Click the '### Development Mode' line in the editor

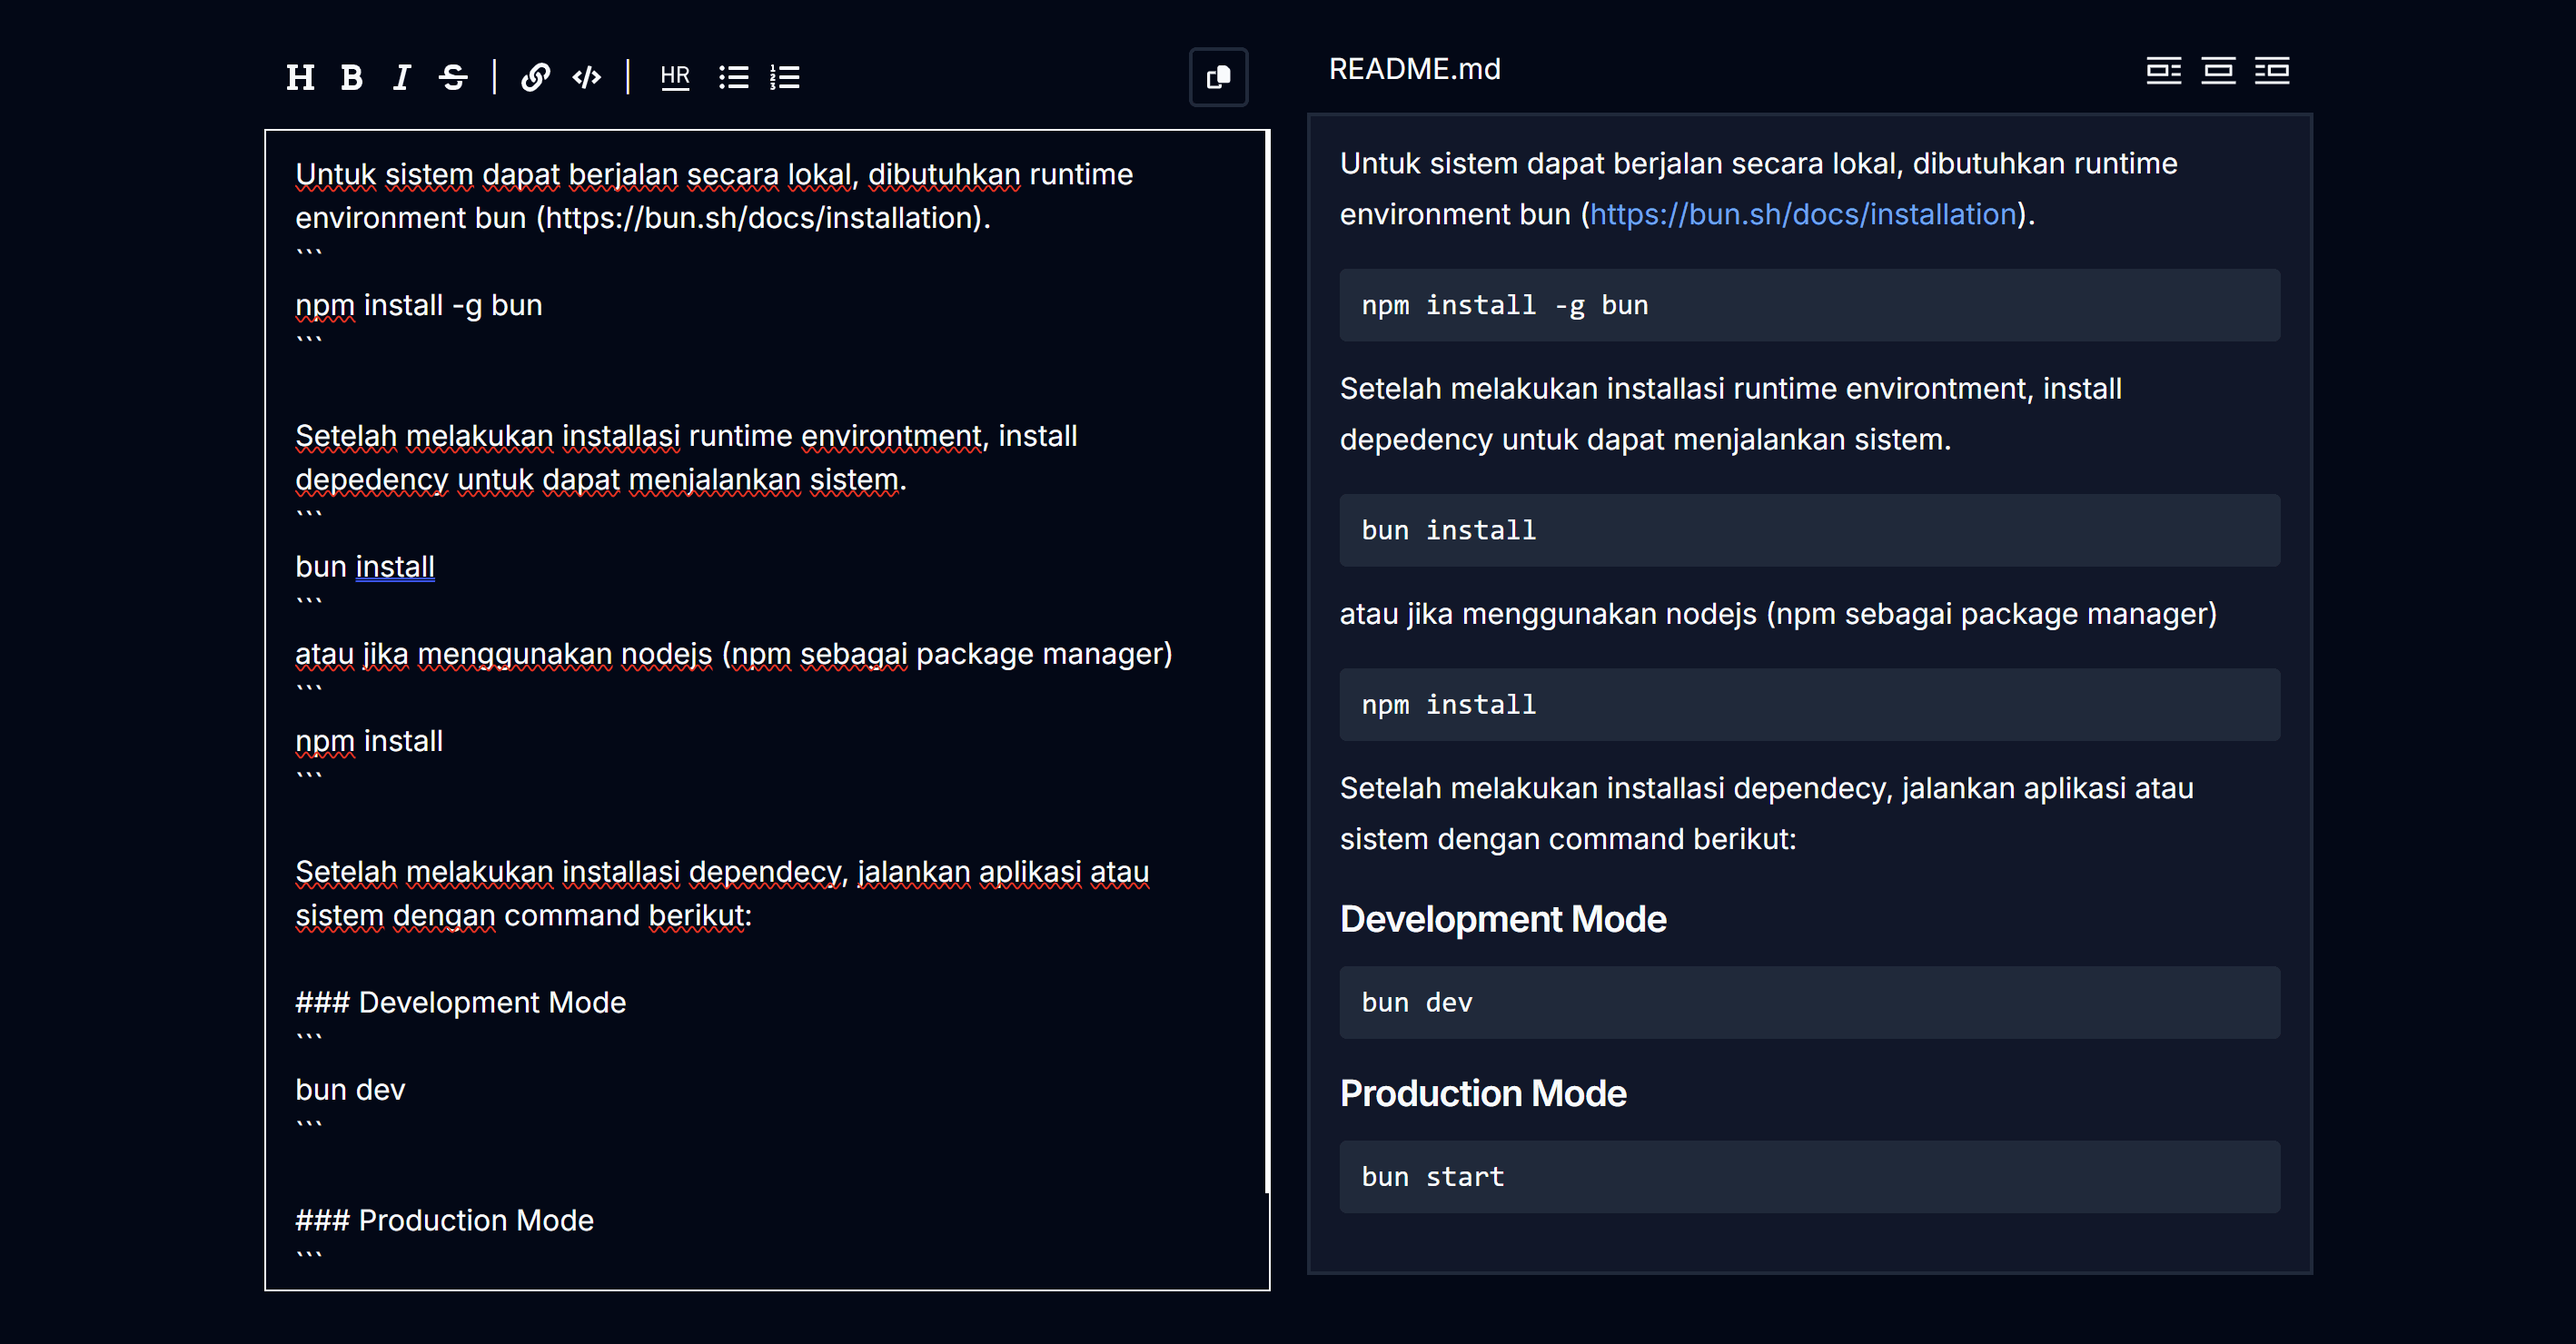pyautogui.click(x=460, y=1002)
